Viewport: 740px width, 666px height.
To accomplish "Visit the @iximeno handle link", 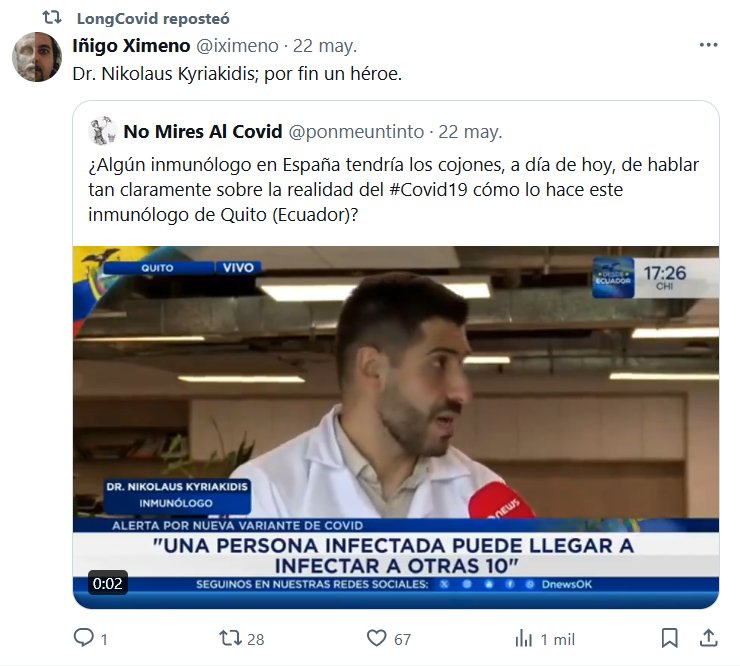I will tap(237, 46).
